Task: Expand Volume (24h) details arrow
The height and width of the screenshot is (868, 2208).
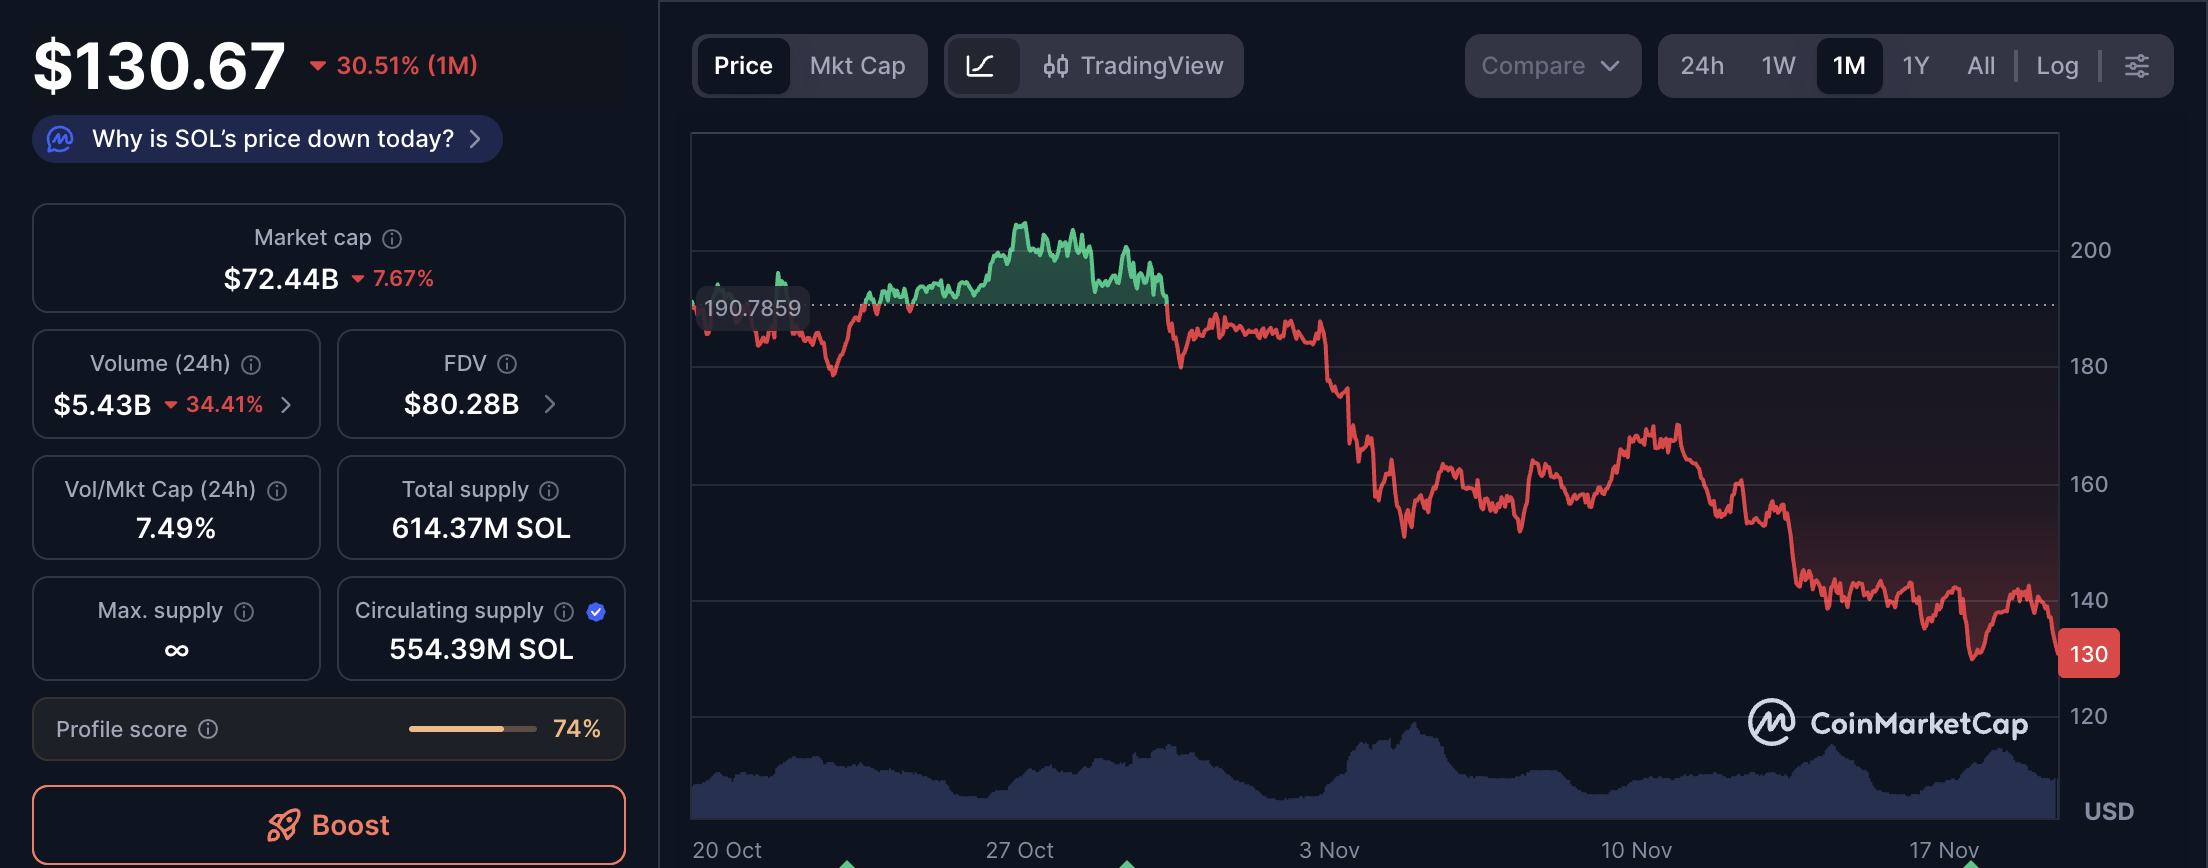Action: pyautogui.click(x=286, y=405)
